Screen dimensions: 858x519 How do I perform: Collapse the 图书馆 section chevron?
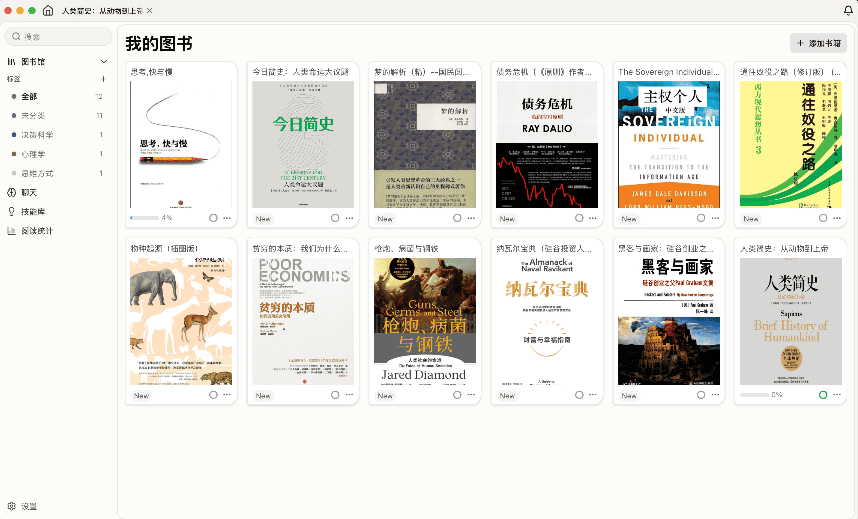tap(104, 62)
